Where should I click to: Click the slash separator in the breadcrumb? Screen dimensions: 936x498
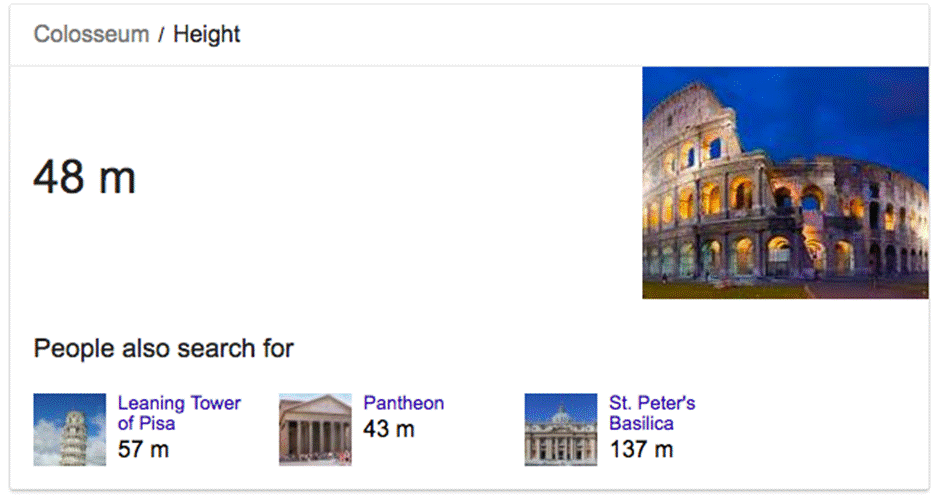[x=161, y=35]
